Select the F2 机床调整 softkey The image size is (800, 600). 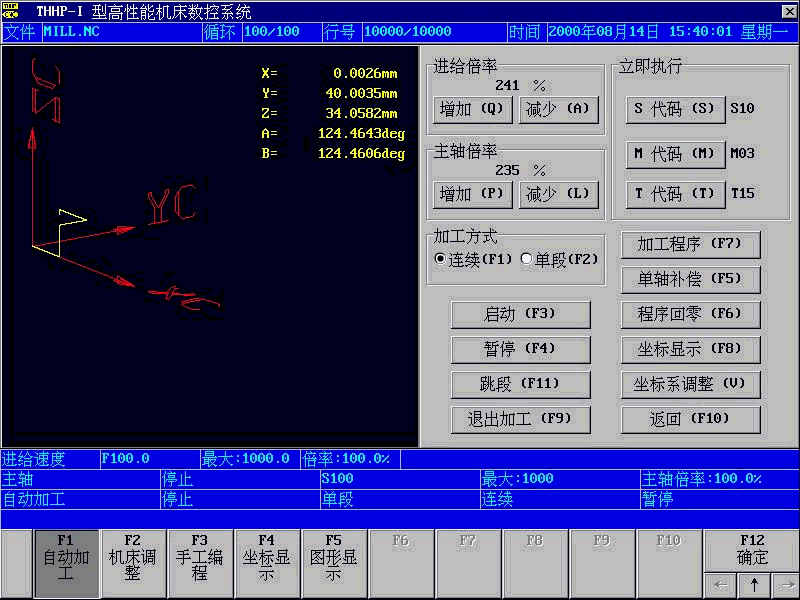133,563
